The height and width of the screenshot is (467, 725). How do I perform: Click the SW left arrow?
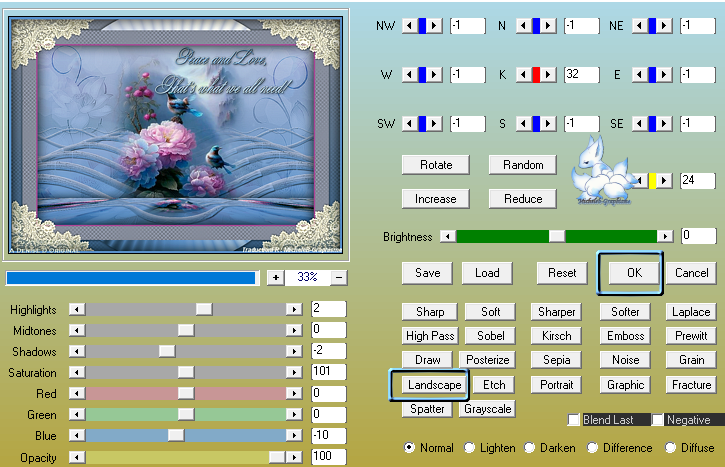[x=409, y=123]
